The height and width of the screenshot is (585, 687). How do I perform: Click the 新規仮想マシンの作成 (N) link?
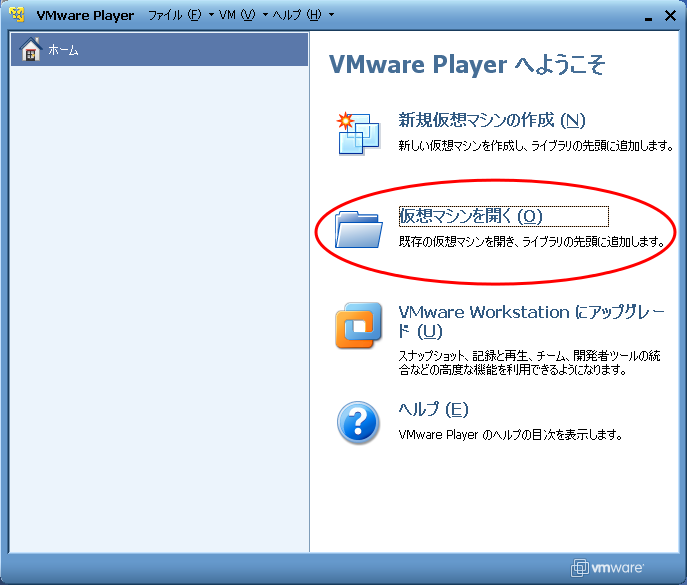[492, 120]
